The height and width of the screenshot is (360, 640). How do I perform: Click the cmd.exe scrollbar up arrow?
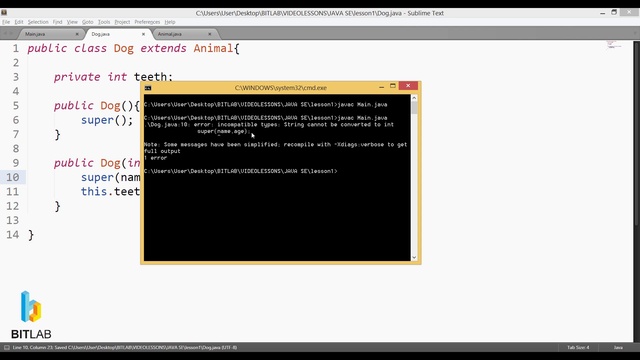pyautogui.click(x=414, y=98)
